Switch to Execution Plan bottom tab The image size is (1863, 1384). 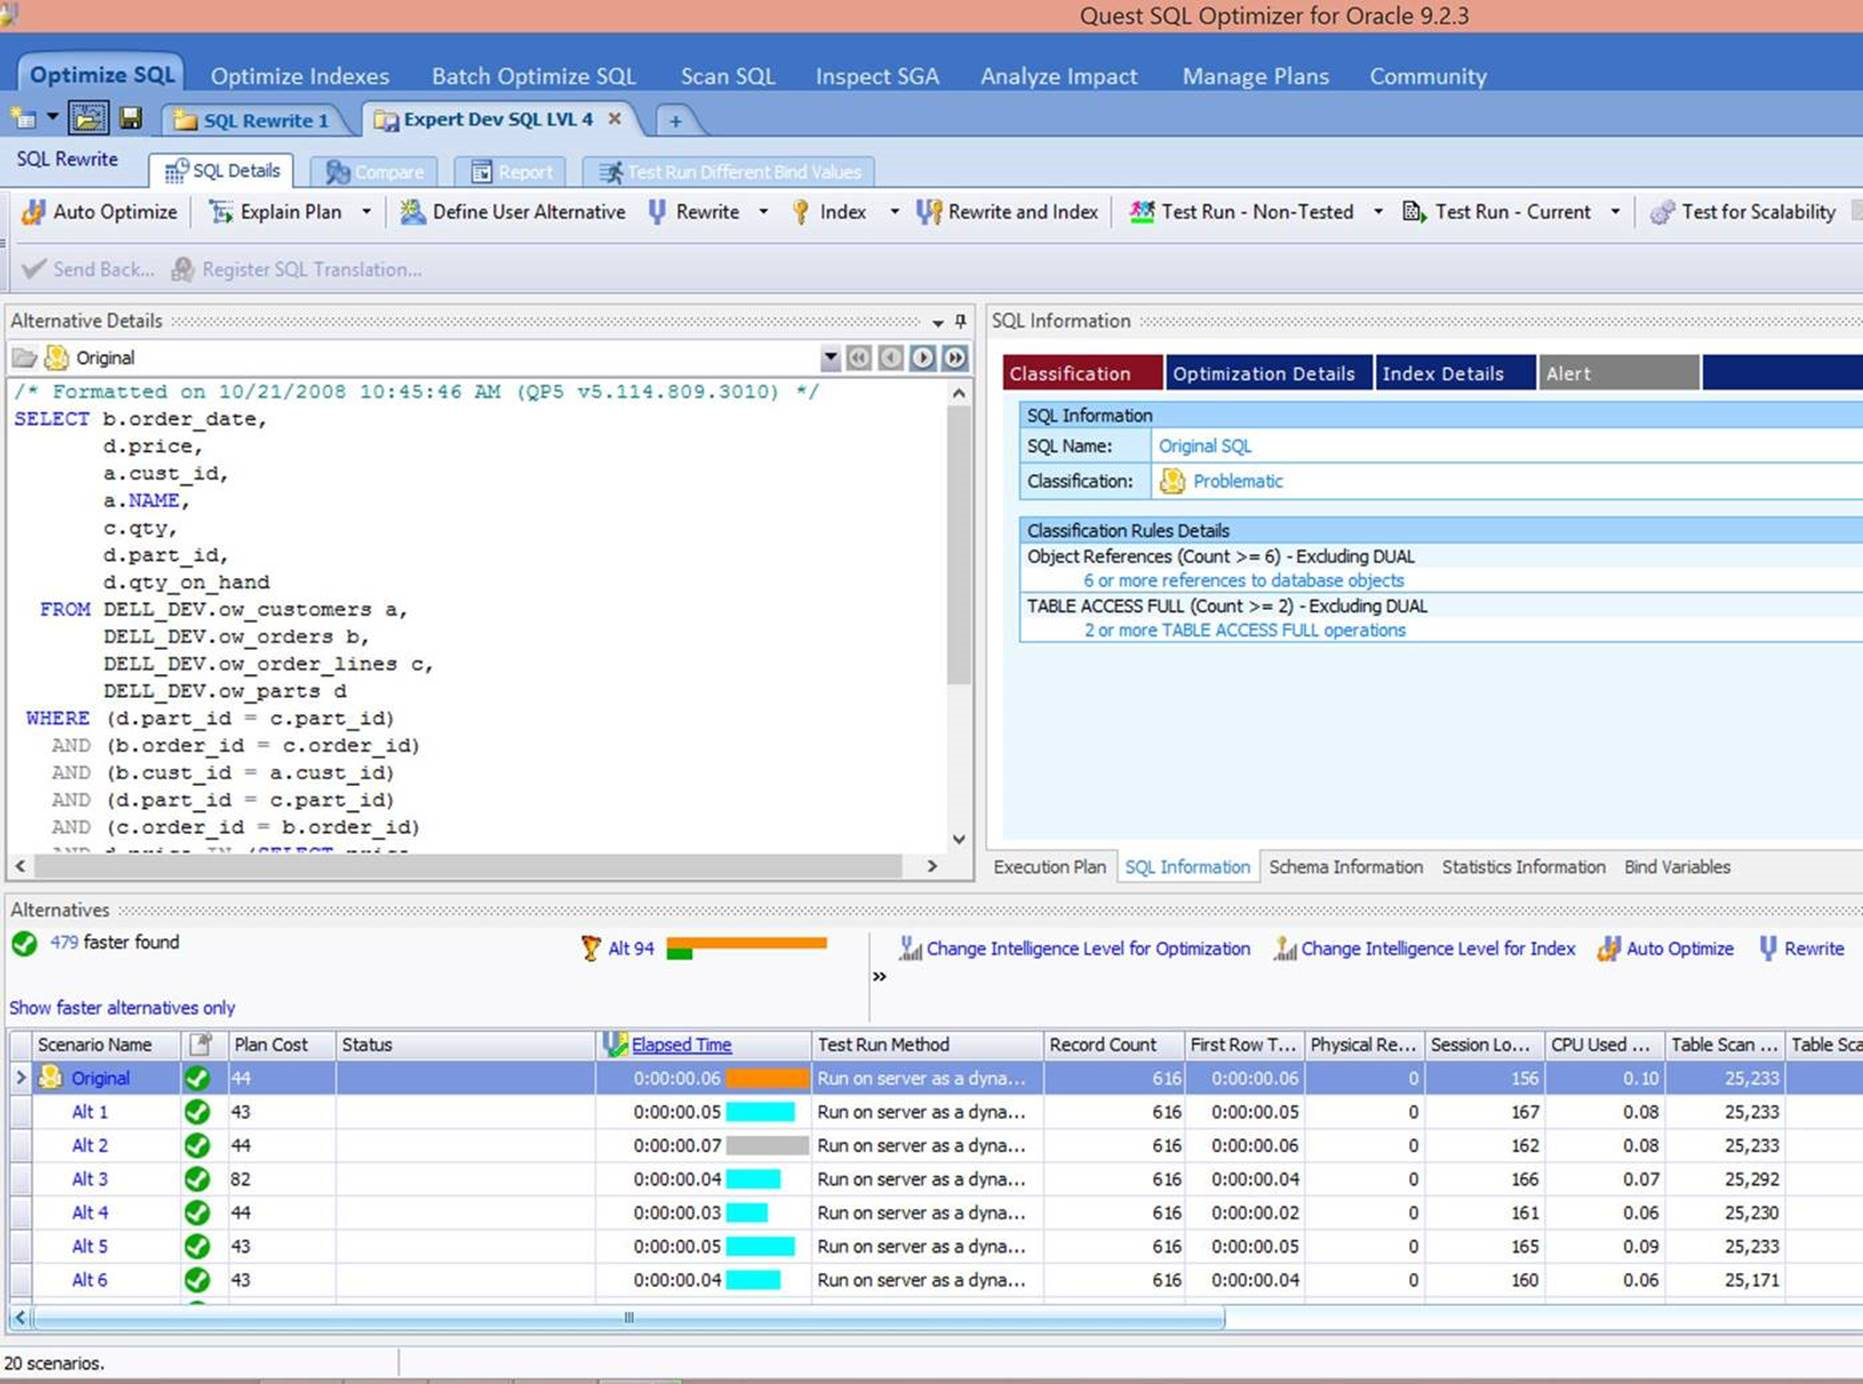pos(1049,867)
